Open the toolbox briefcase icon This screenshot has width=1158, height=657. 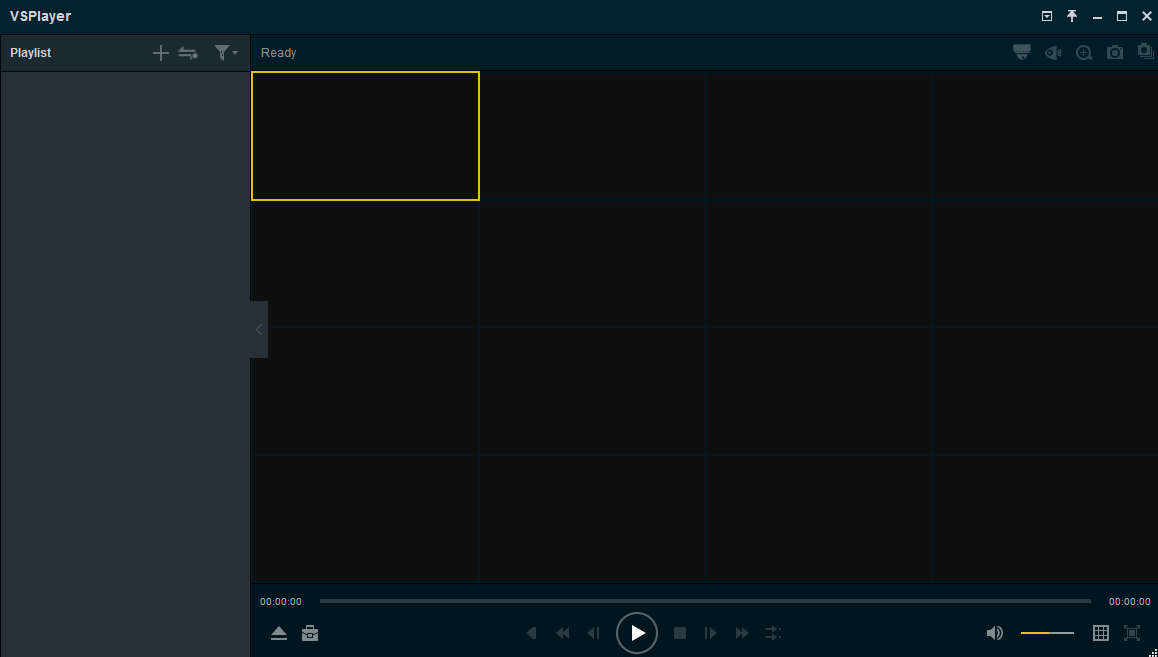[x=310, y=633]
